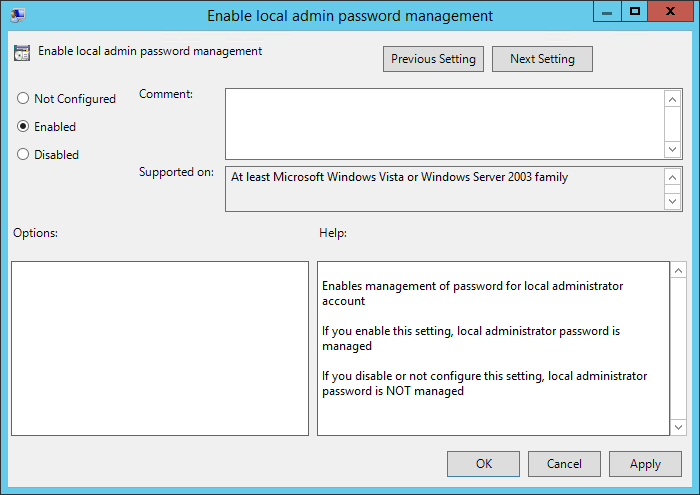Click the title bar system menu icon
This screenshot has width=700, height=495.
pos(18,15)
